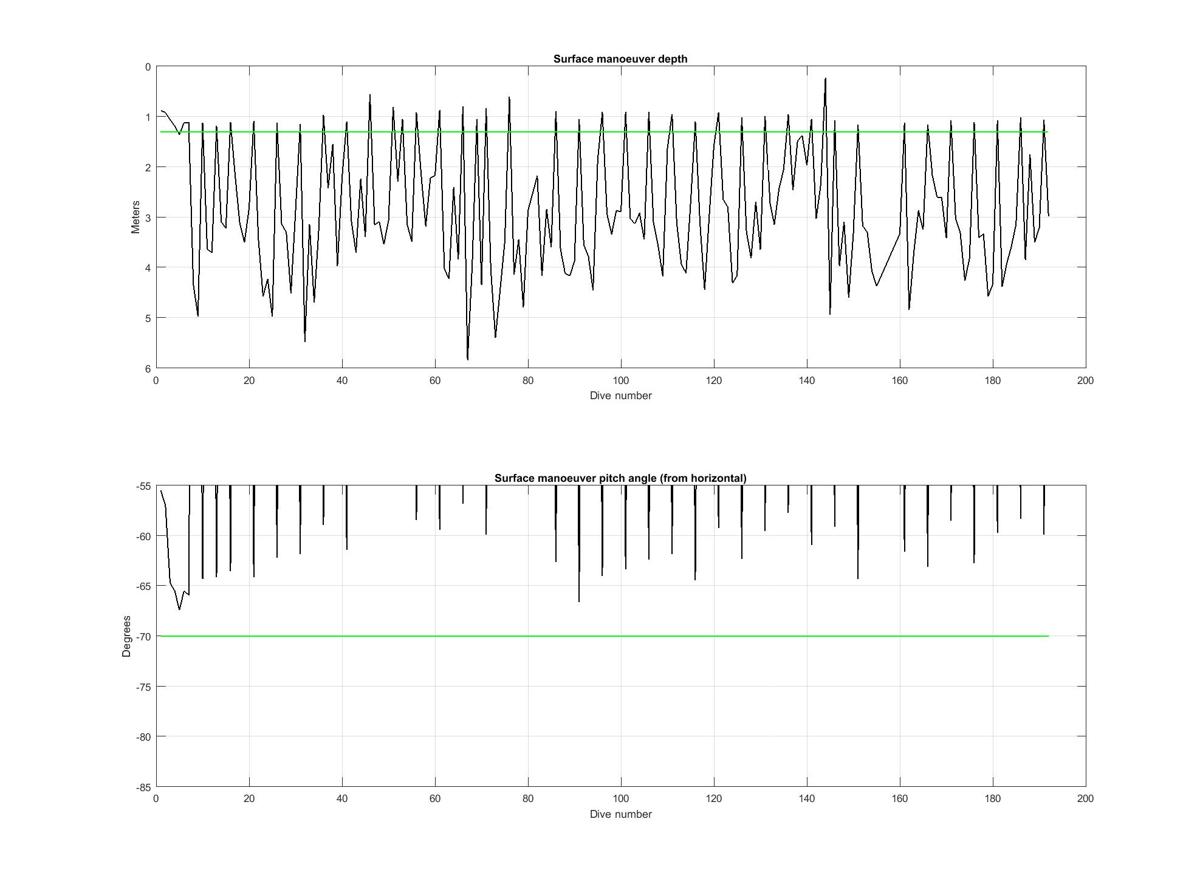Click the '-60' tick on Degrees axis
The height and width of the screenshot is (885, 1200).
click(143, 536)
